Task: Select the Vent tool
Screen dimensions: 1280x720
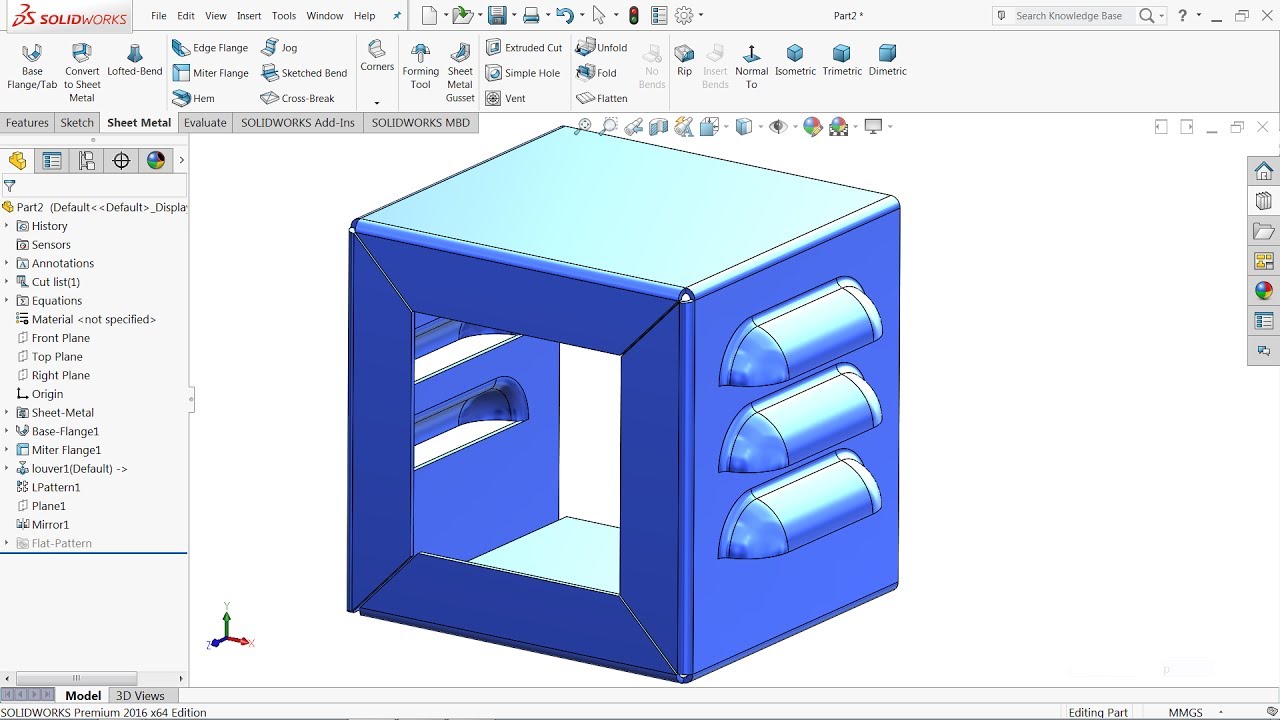Action: [505, 98]
